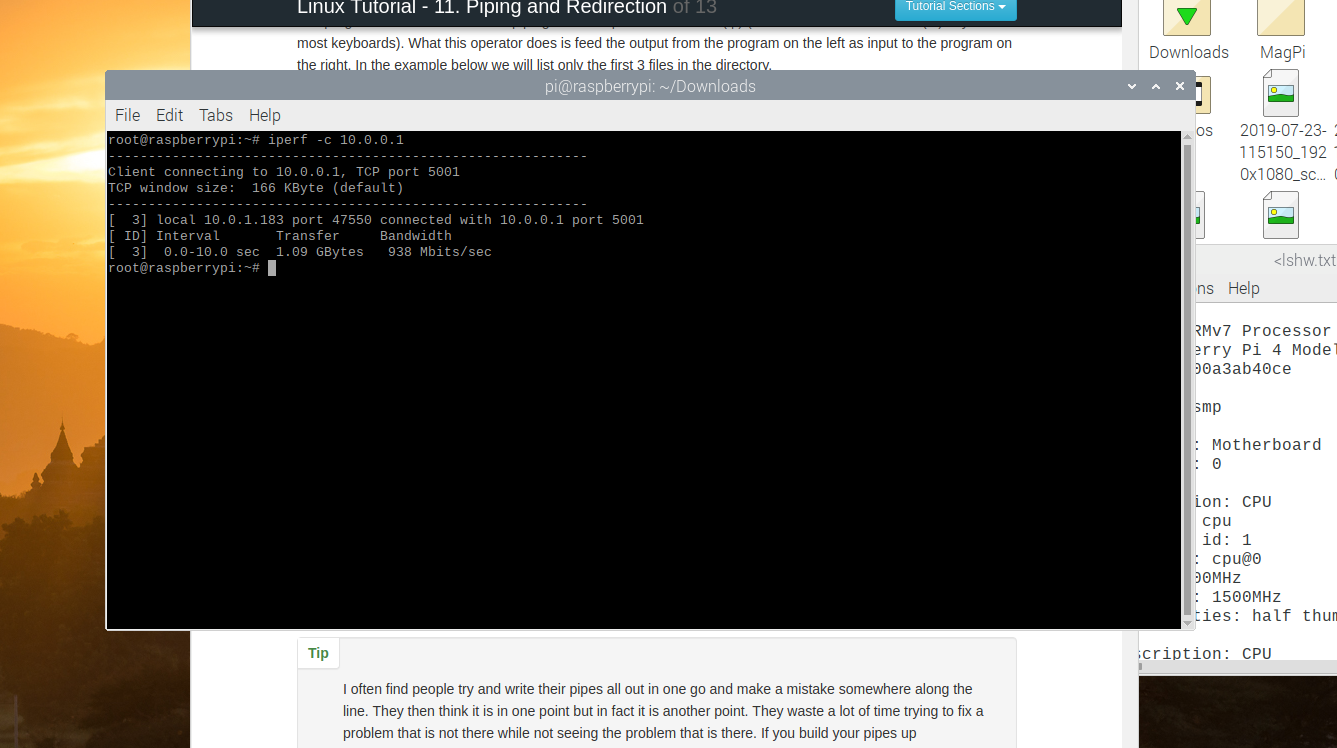
Task: Close the pi@raspberrypi terminal window
Action: click(x=1180, y=87)
